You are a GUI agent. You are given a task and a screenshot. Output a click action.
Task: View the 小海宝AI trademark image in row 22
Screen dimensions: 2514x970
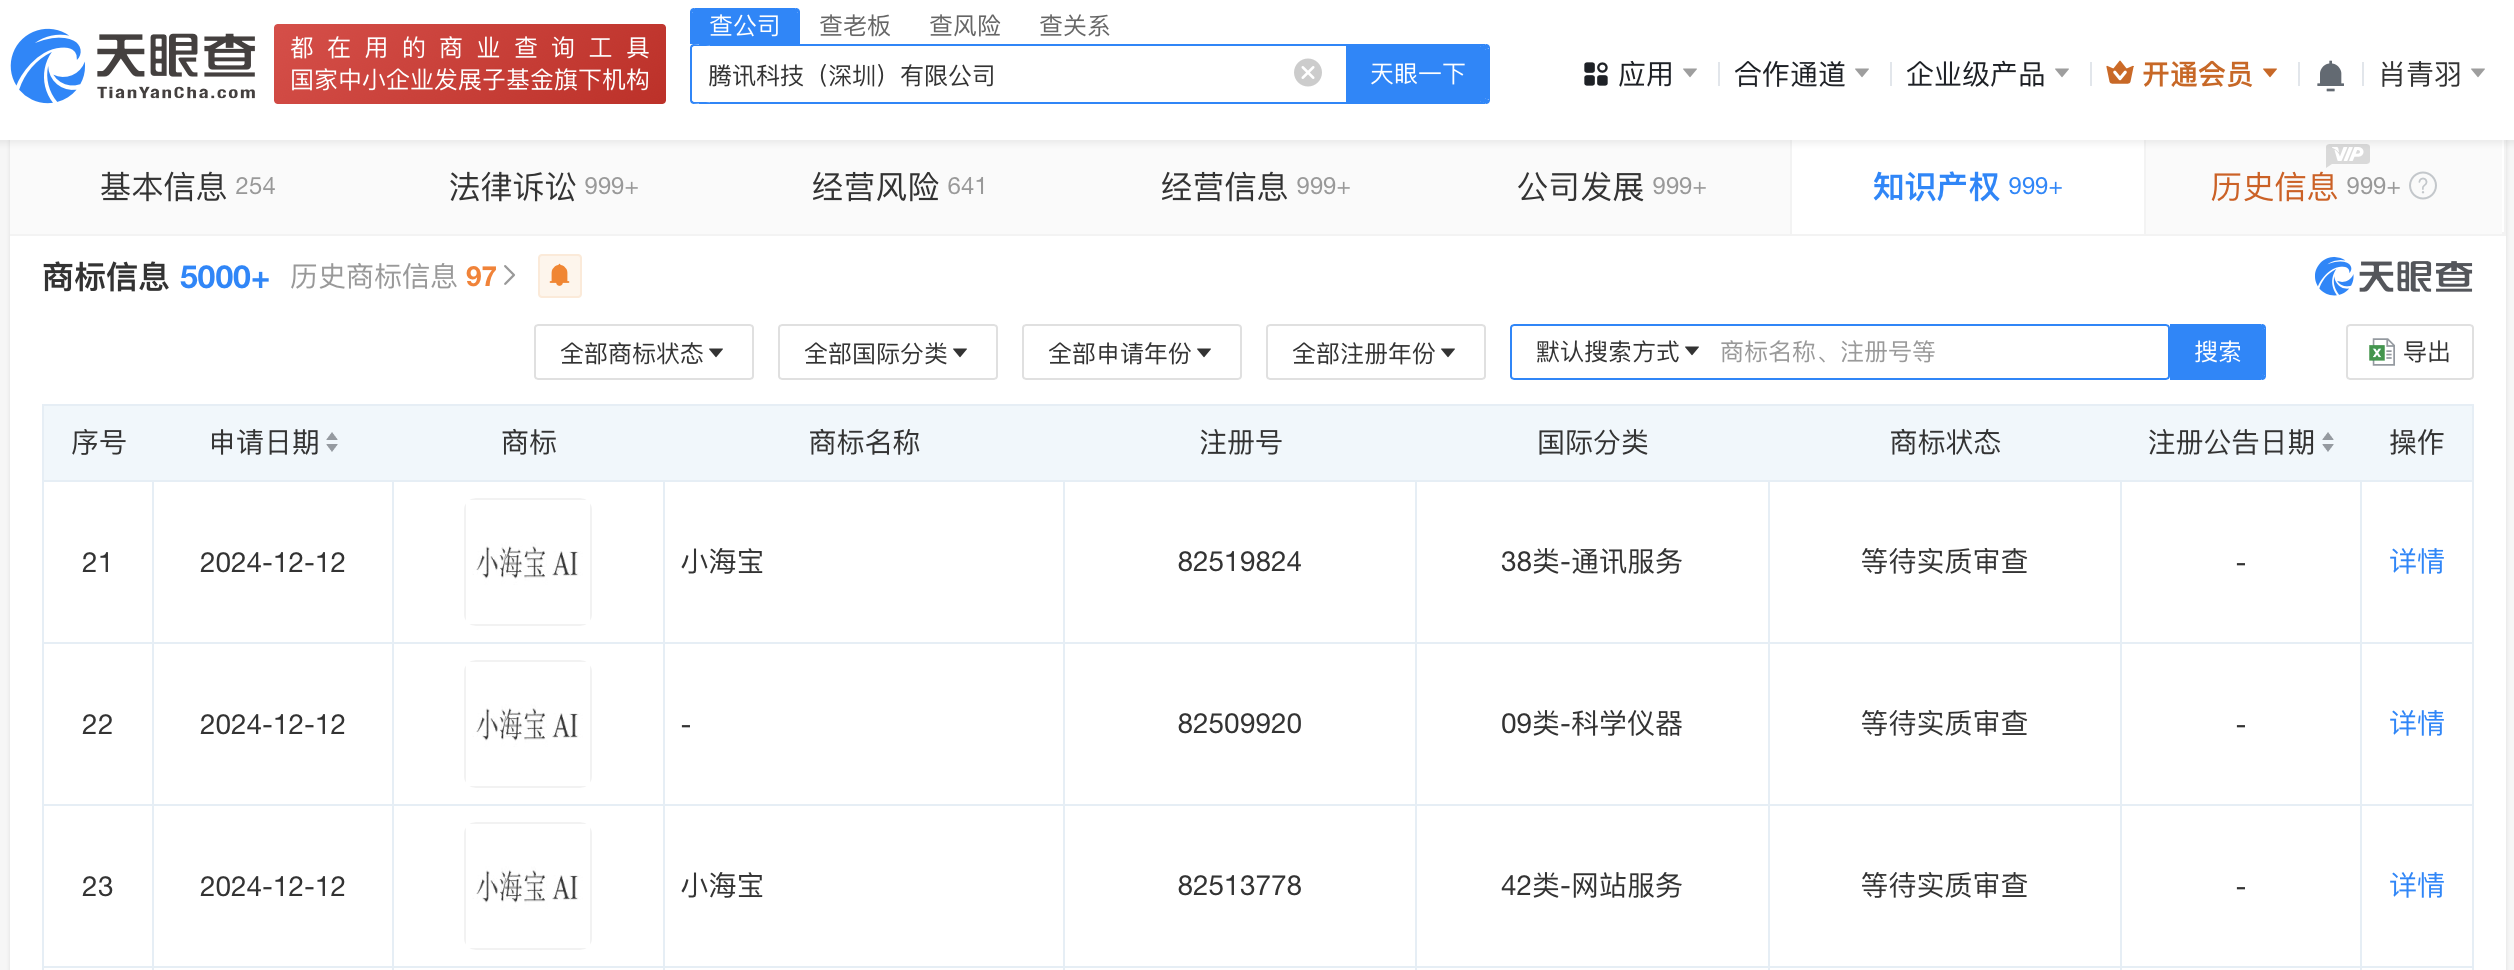(x=527, y=723)
